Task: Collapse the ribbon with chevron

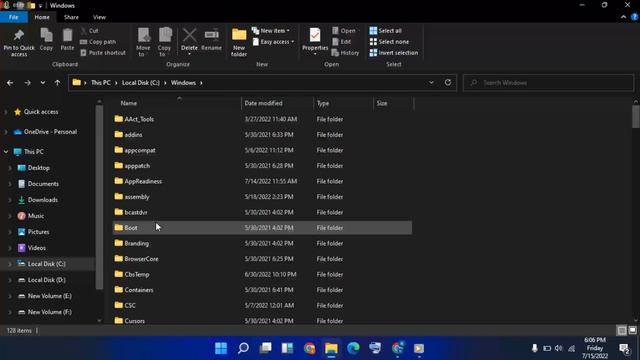Action: pos(623,17)
